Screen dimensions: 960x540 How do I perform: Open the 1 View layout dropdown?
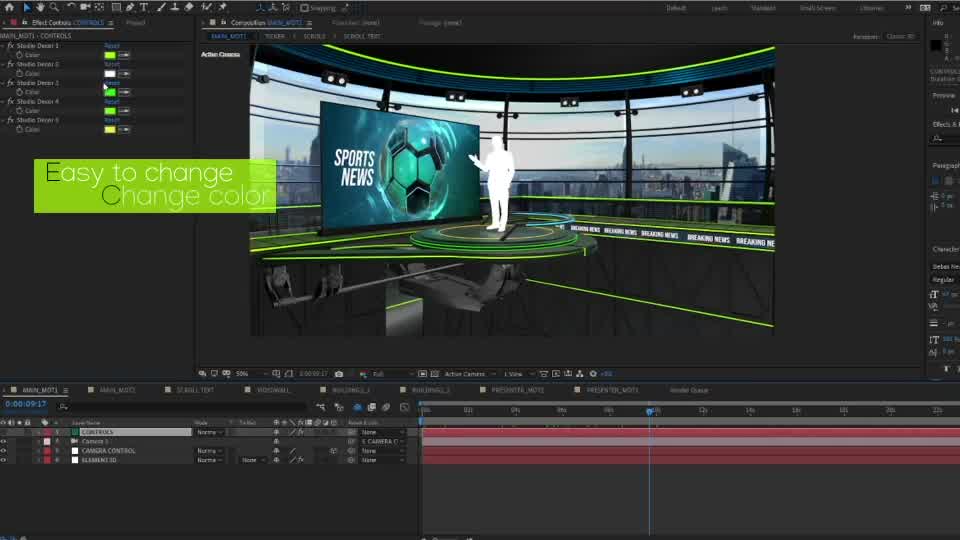[519, 373]
